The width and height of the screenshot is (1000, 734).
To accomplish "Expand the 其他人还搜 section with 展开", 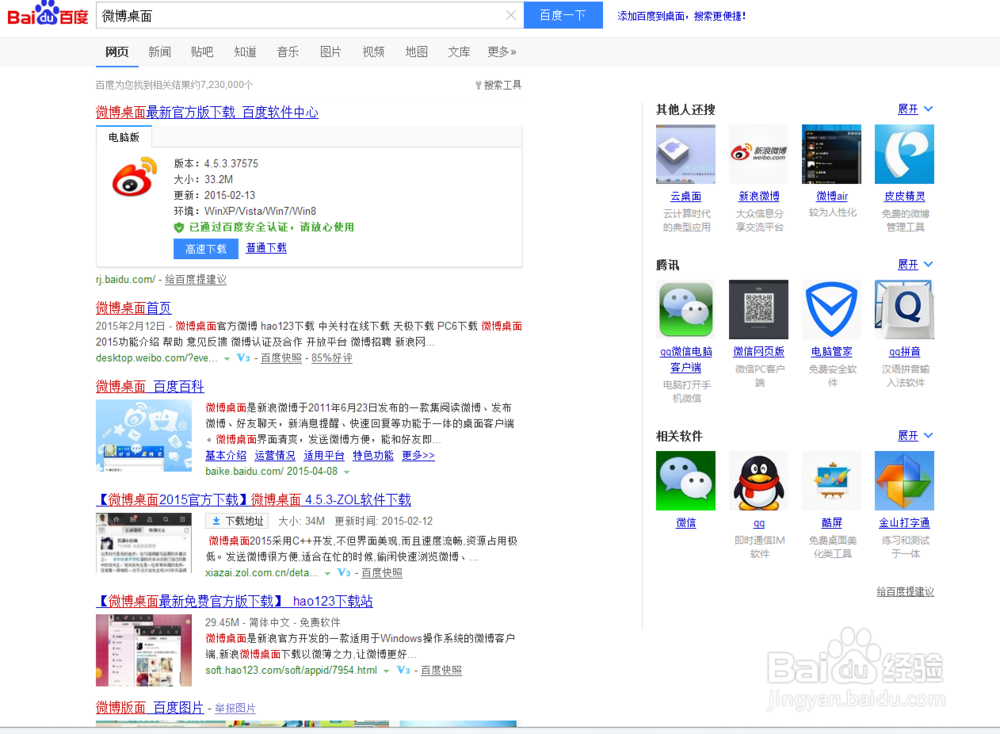I will point(915,110).
